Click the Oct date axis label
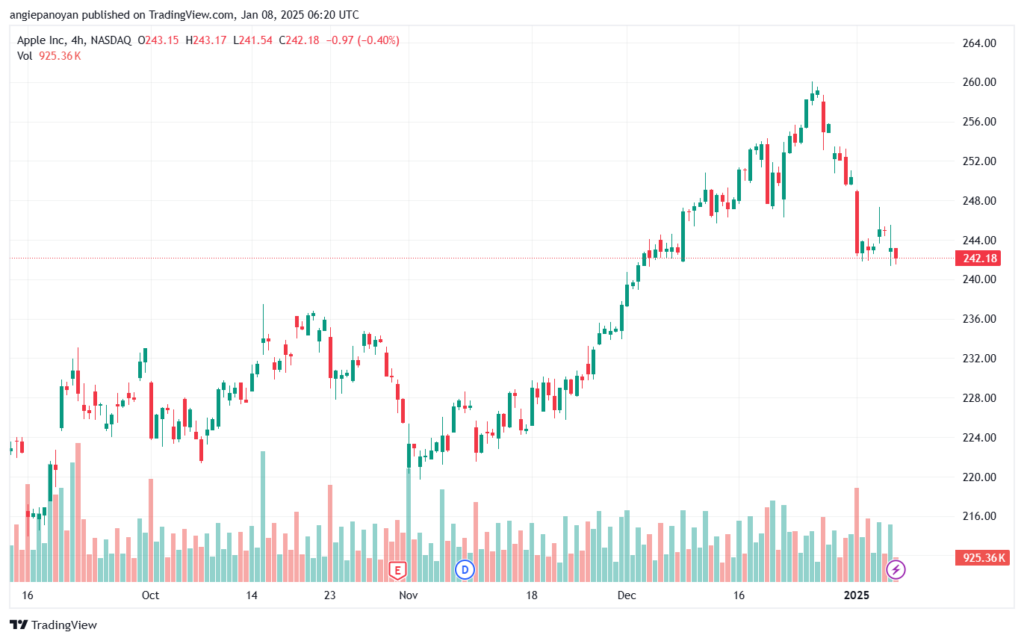Screen dimensions: 1024x641 (150, 595)
